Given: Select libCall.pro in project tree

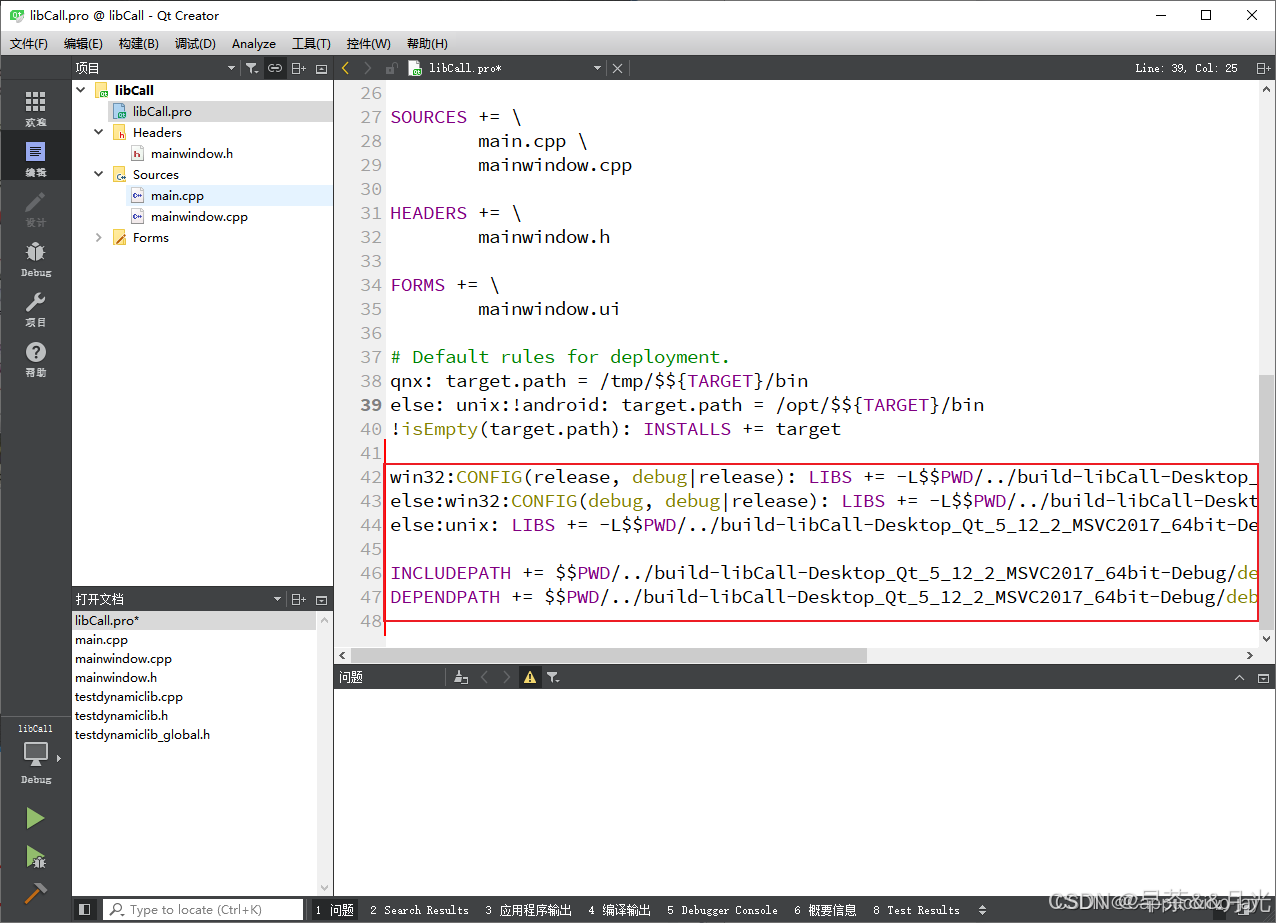Looking at the screenshot, I should pyautogui.click(x=162, y=111).
